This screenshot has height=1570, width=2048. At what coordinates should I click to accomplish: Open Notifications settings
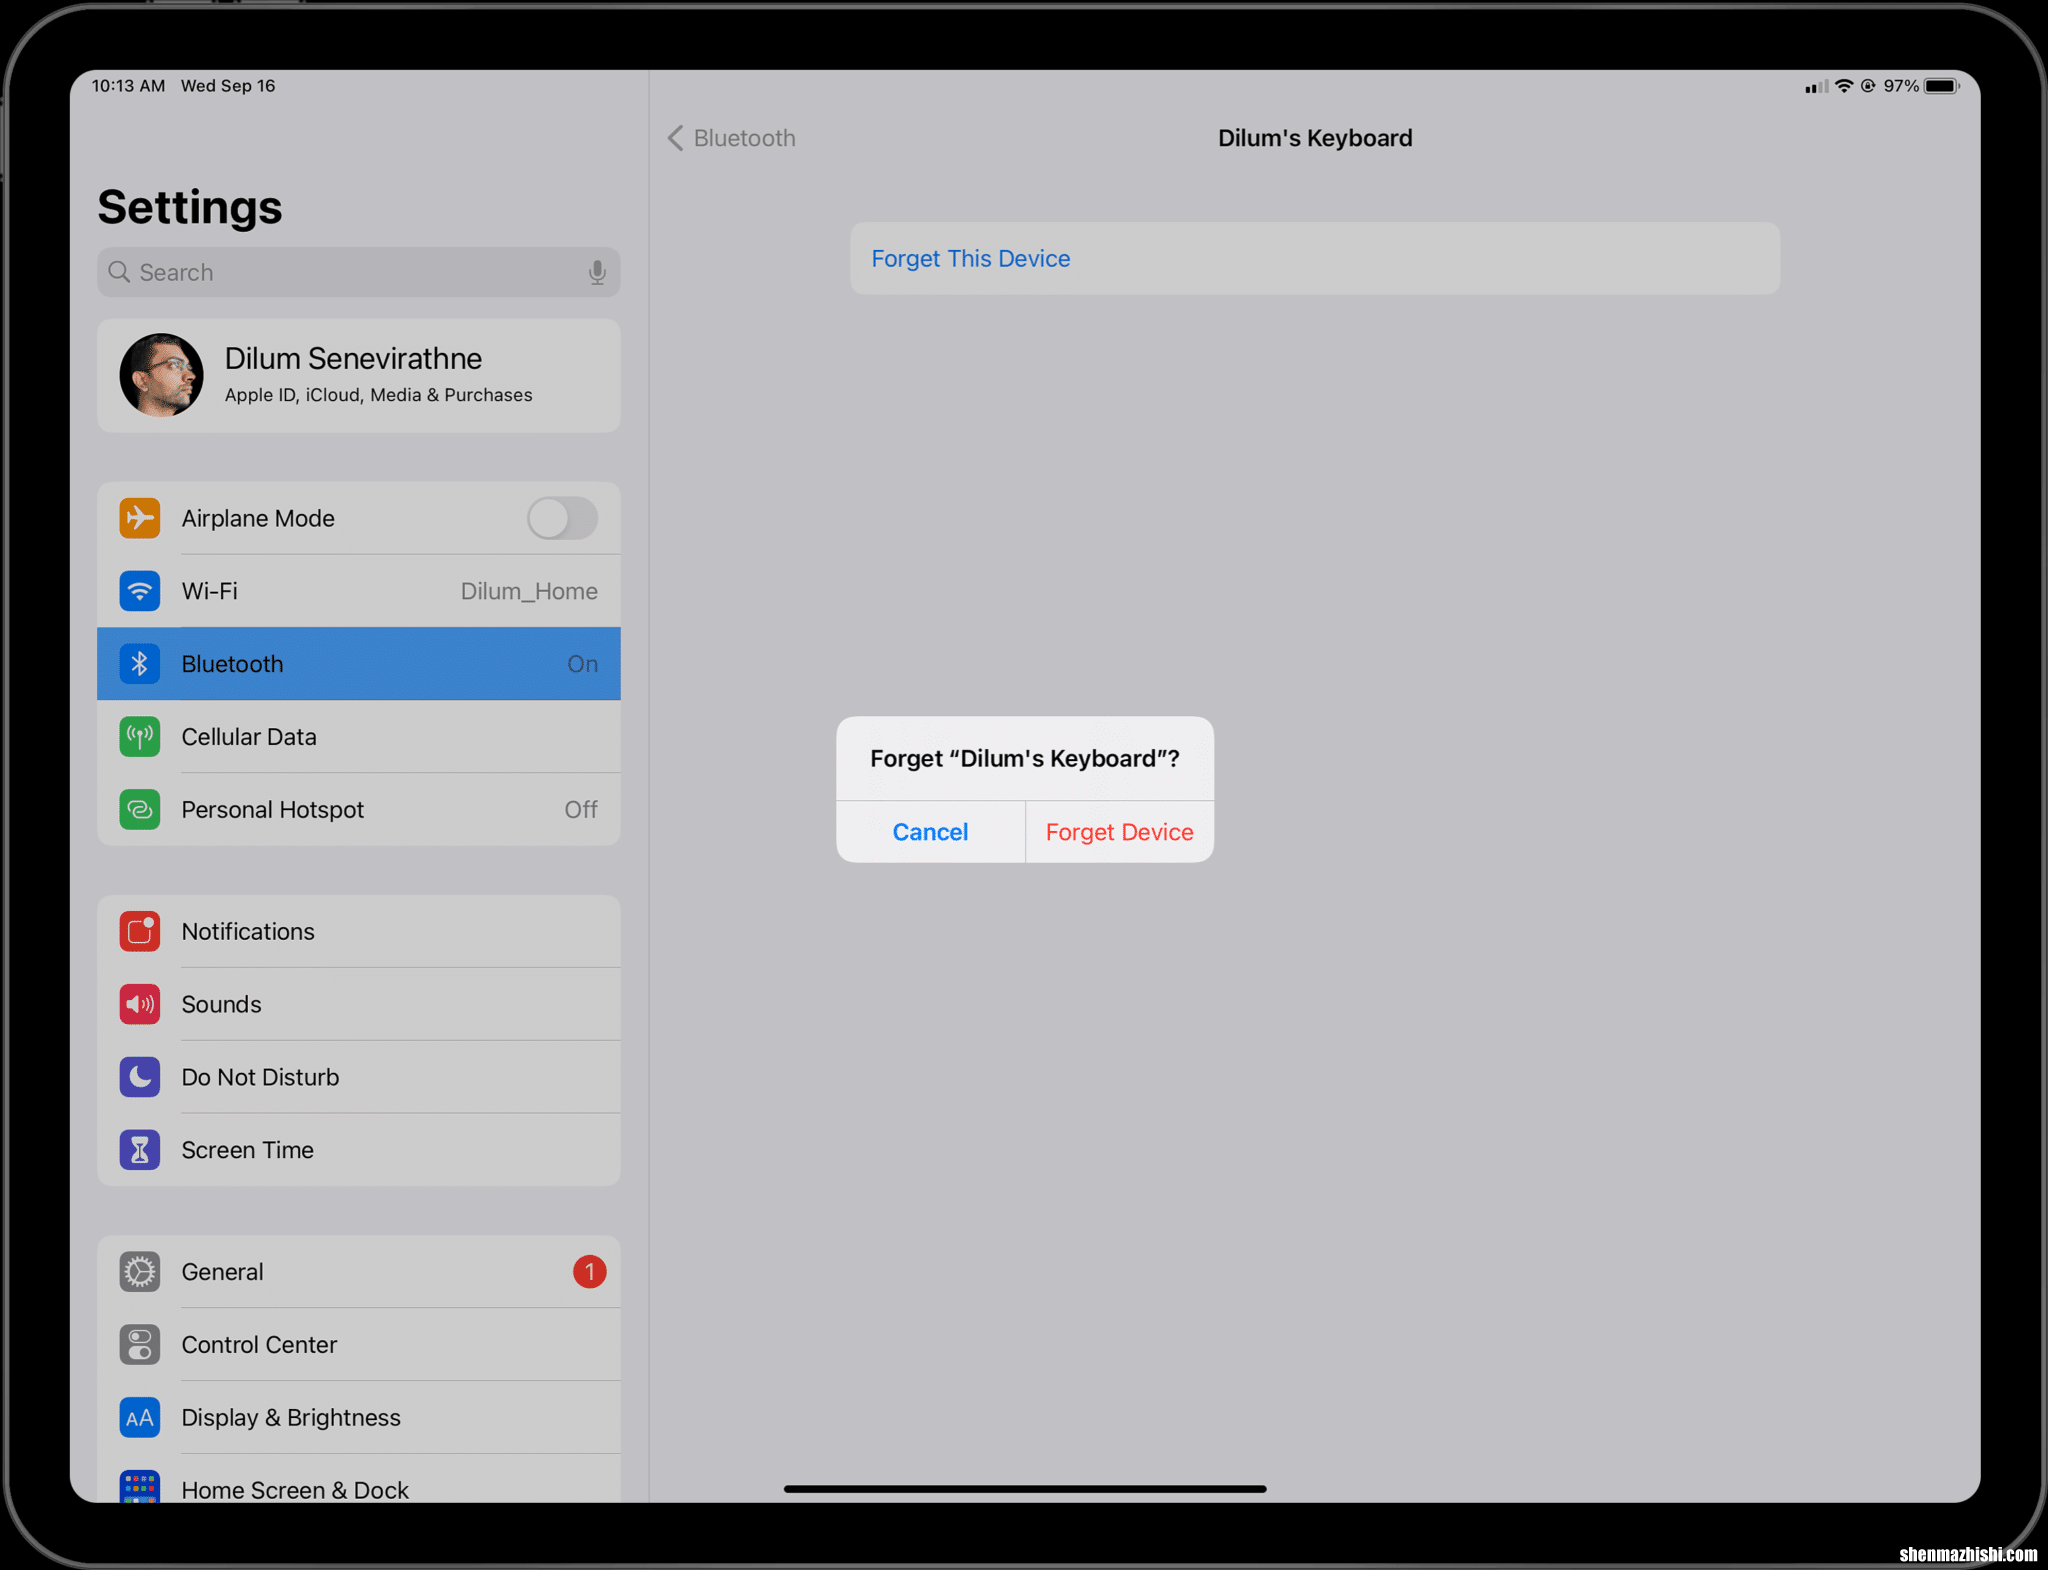tap(359, 931)
